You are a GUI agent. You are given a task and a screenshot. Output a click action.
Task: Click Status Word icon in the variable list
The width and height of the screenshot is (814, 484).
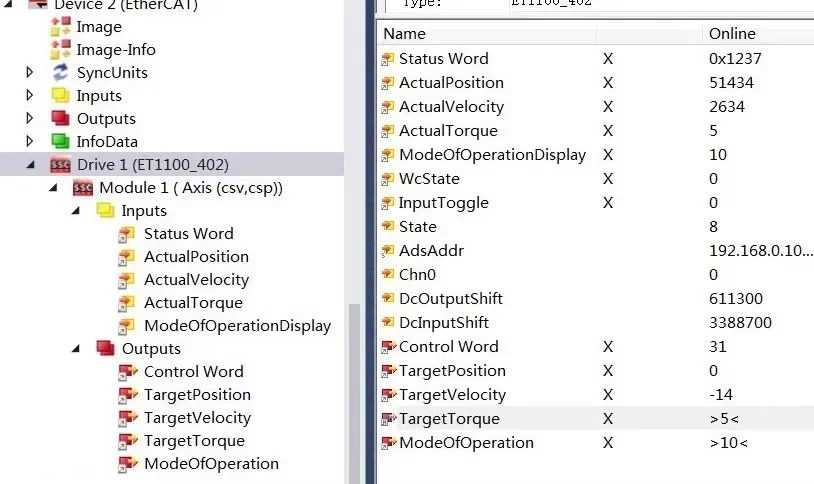(387, 59)
